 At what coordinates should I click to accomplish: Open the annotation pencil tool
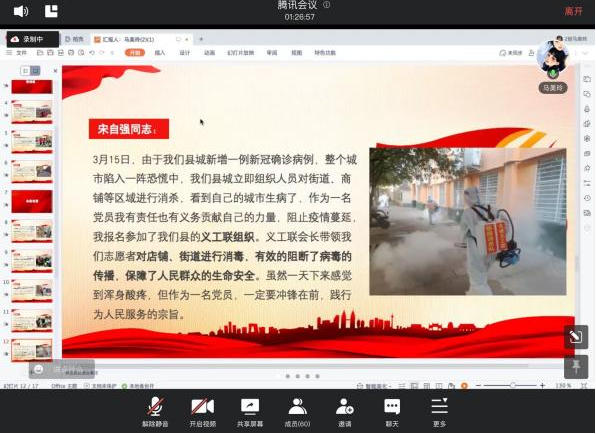[576, 337]
